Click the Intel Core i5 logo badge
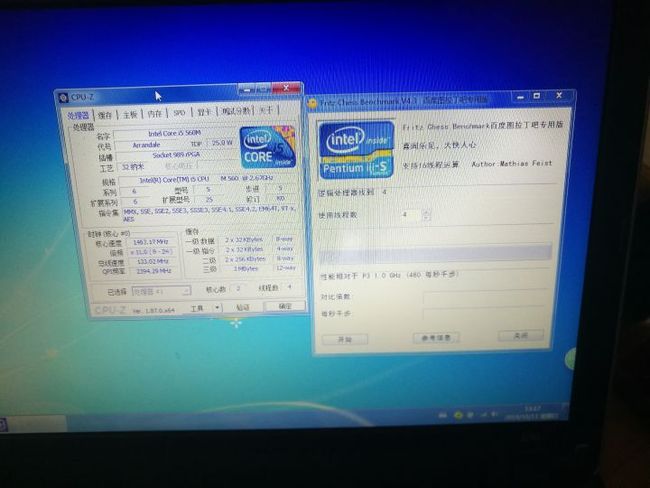The height and width of the screenshot is (488, 650). (x=268, y=147)
